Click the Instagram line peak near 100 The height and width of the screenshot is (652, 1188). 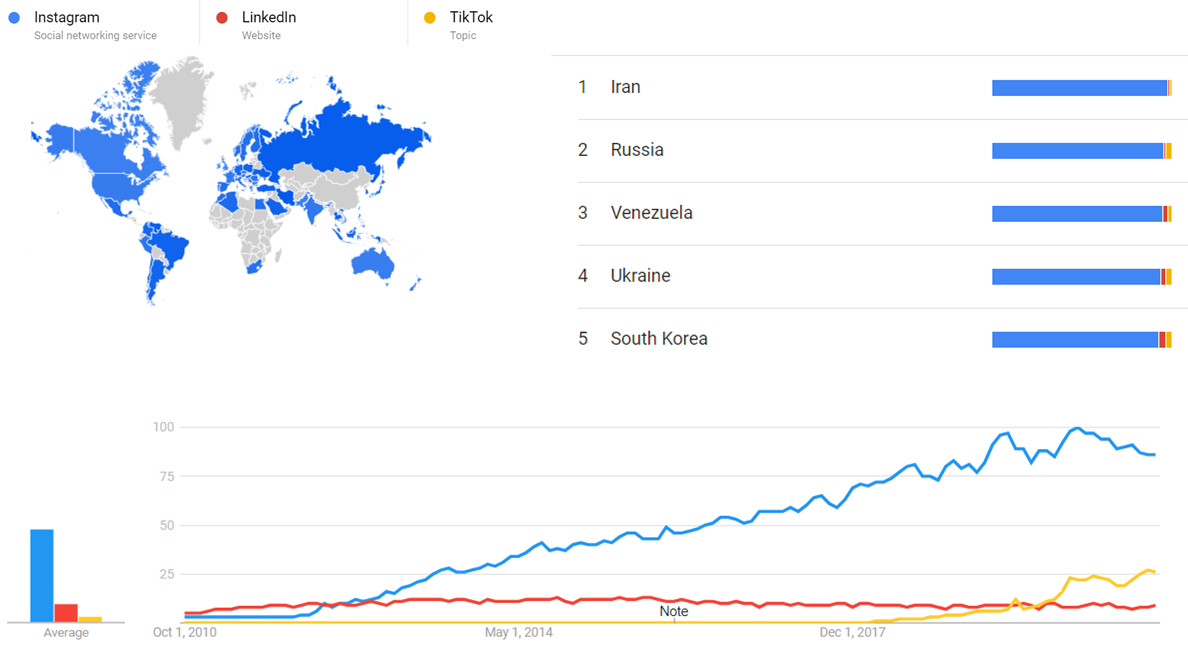[1077, 429]
